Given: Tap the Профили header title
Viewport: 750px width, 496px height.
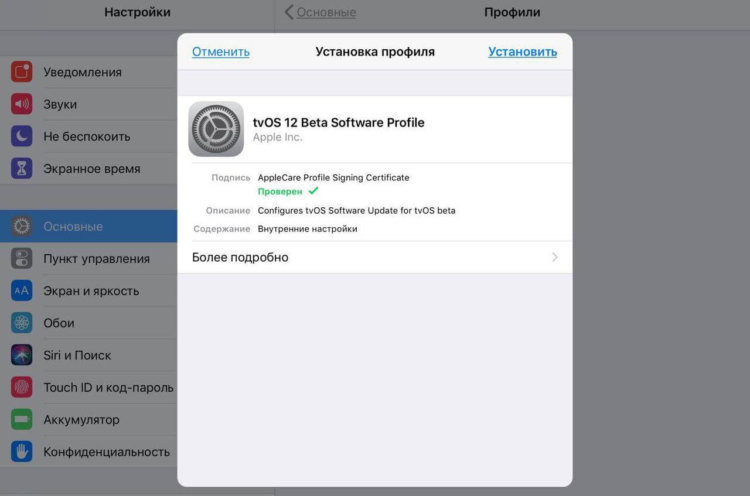Looking at the screenshot, I should pos(512,12).
